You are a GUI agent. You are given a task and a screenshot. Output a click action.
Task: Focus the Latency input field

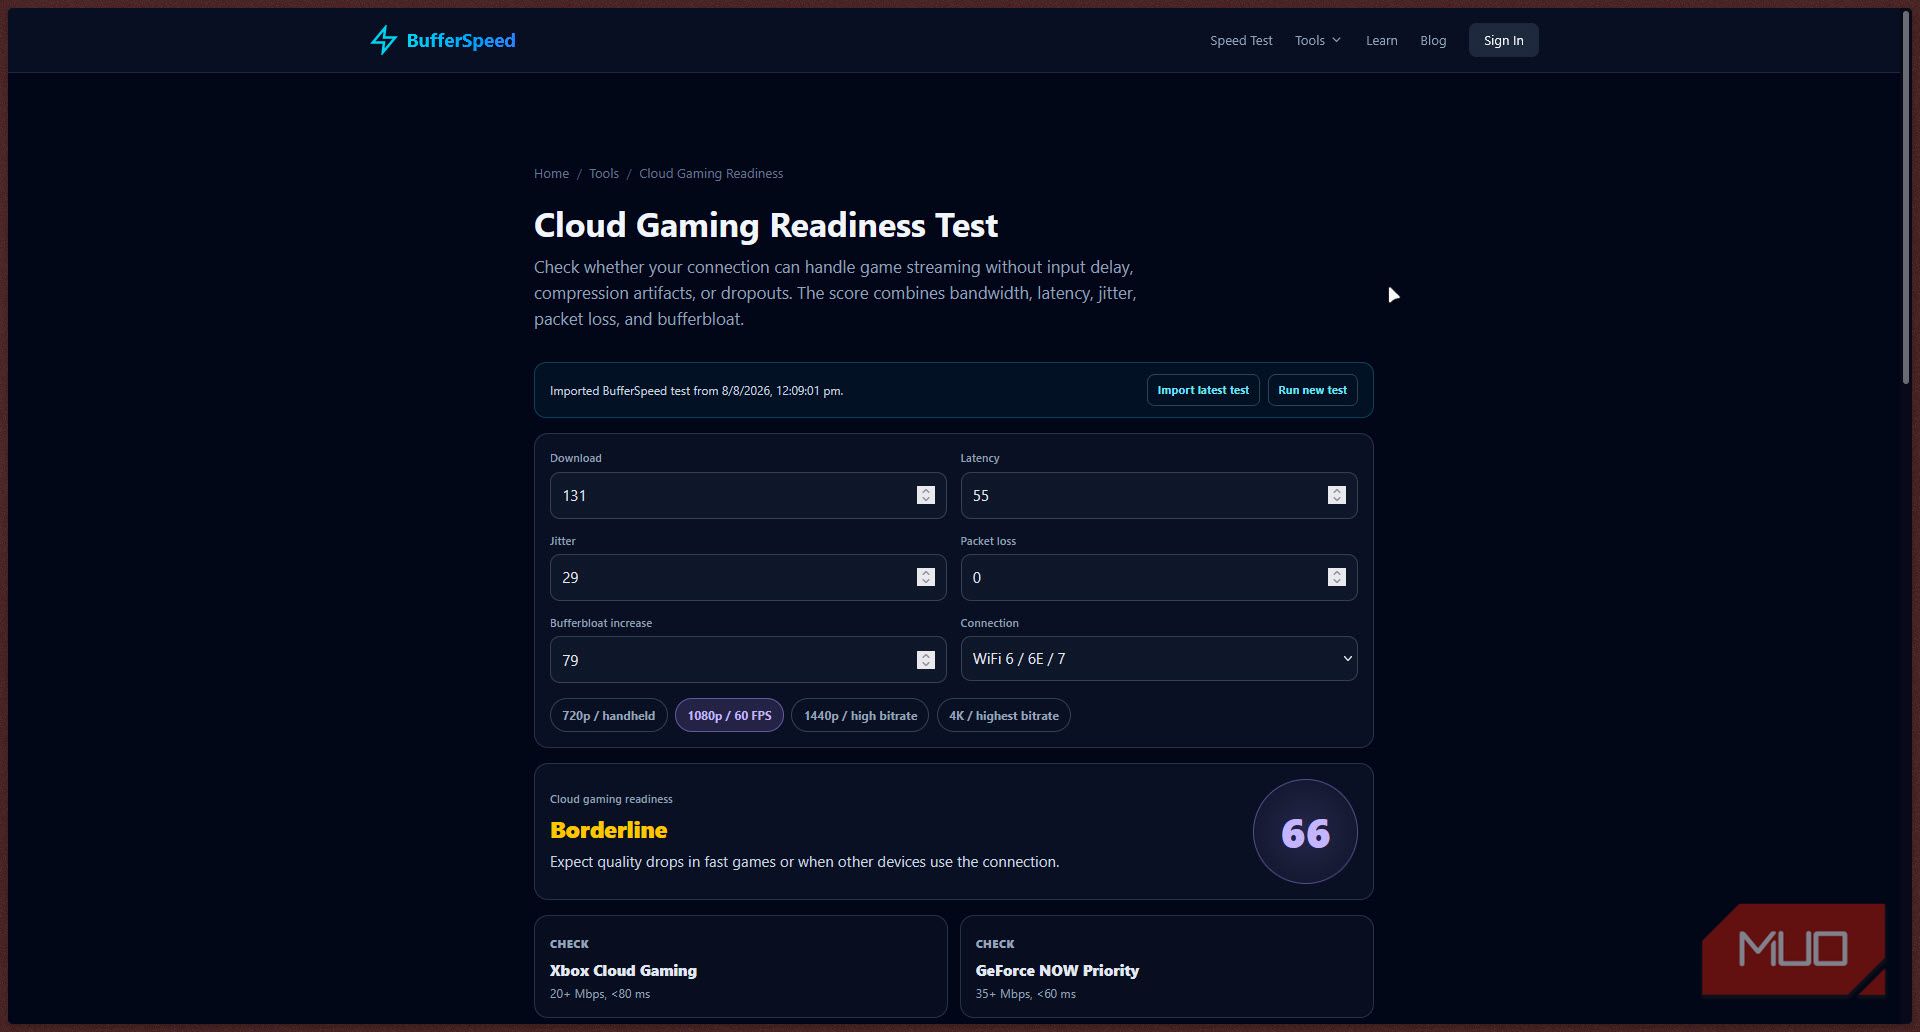tap(1158, 495)
